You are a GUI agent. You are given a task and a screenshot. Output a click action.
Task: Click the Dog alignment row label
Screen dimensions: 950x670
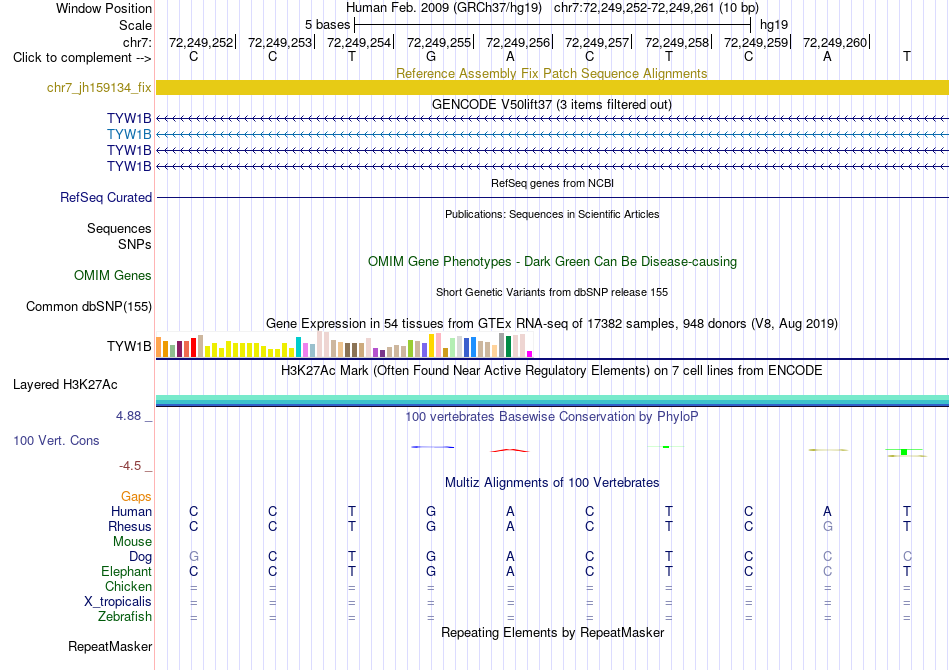140,557
